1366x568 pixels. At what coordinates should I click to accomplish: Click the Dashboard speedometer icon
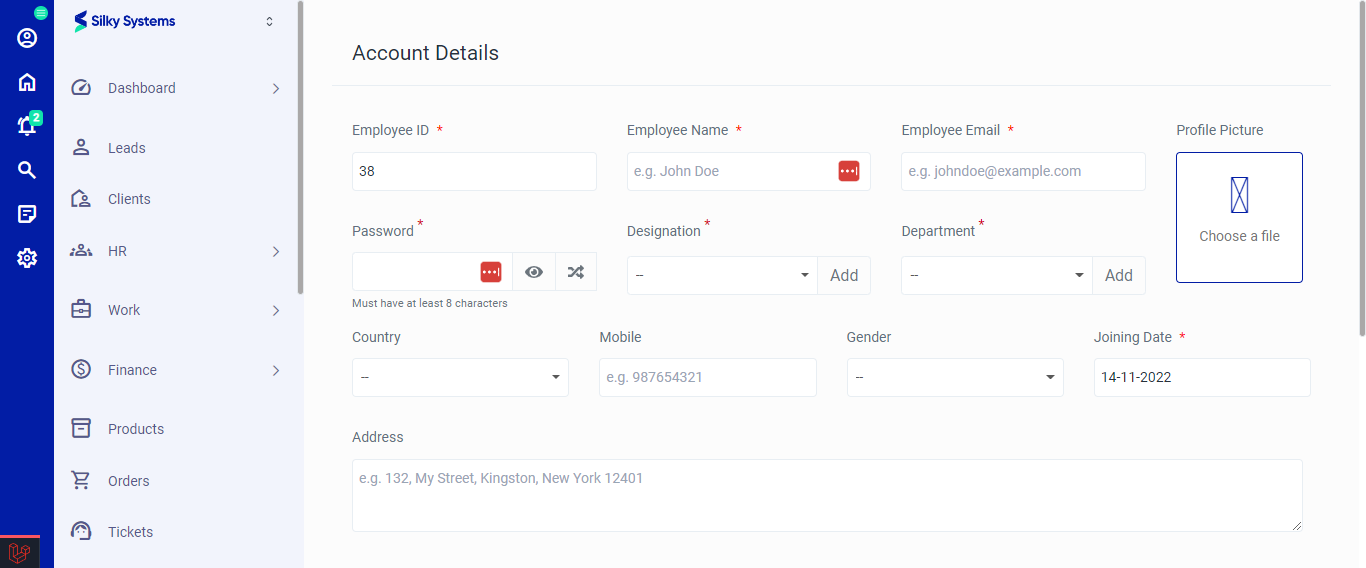click(81, 88)
